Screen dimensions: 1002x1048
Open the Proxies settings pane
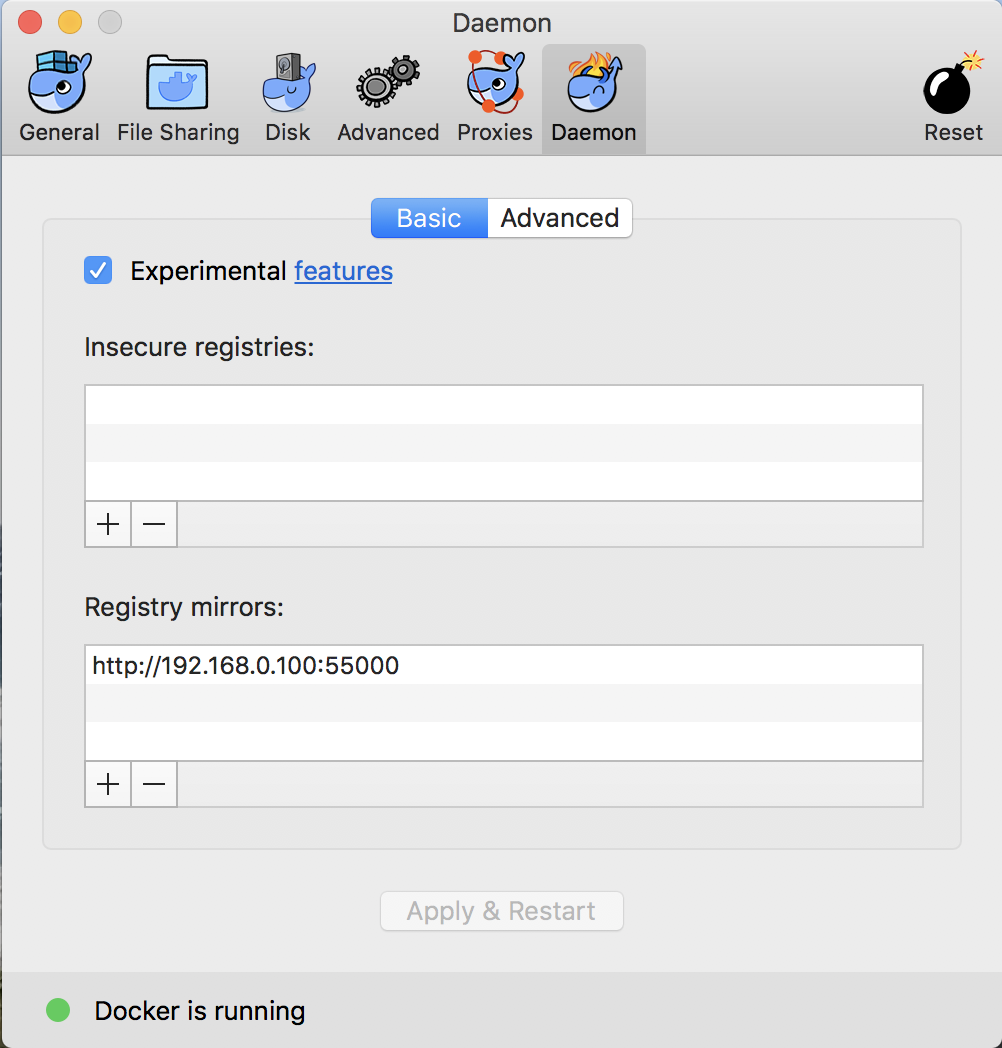(x=495, y=98)
